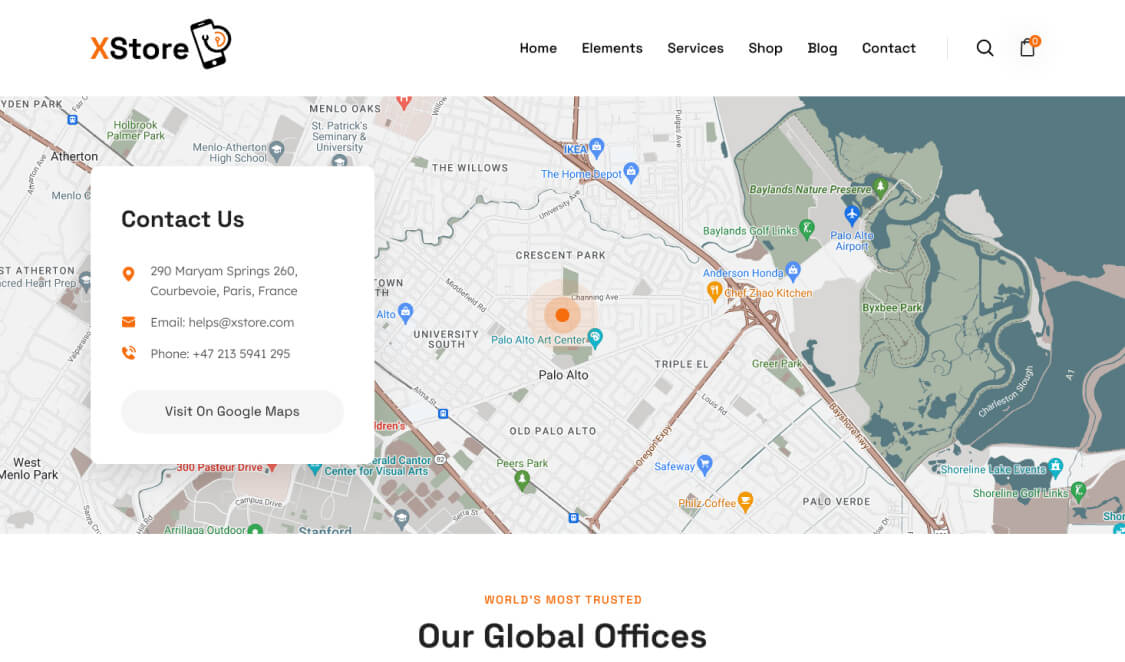1125x662 pixels.
Task: Click the Palo Alto city label
Action: tap(563, 375)
